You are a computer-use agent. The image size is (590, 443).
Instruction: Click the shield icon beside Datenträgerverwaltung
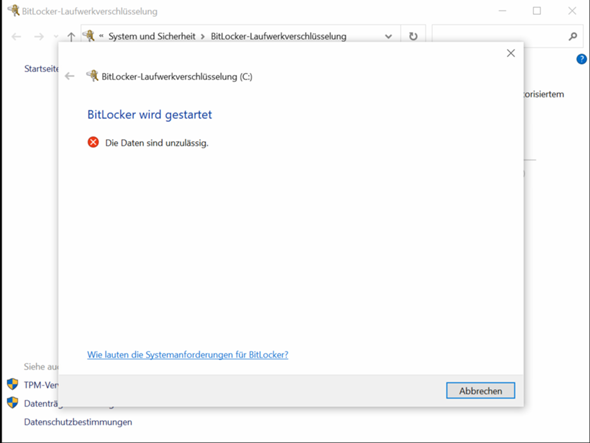(x=12, y=403)
